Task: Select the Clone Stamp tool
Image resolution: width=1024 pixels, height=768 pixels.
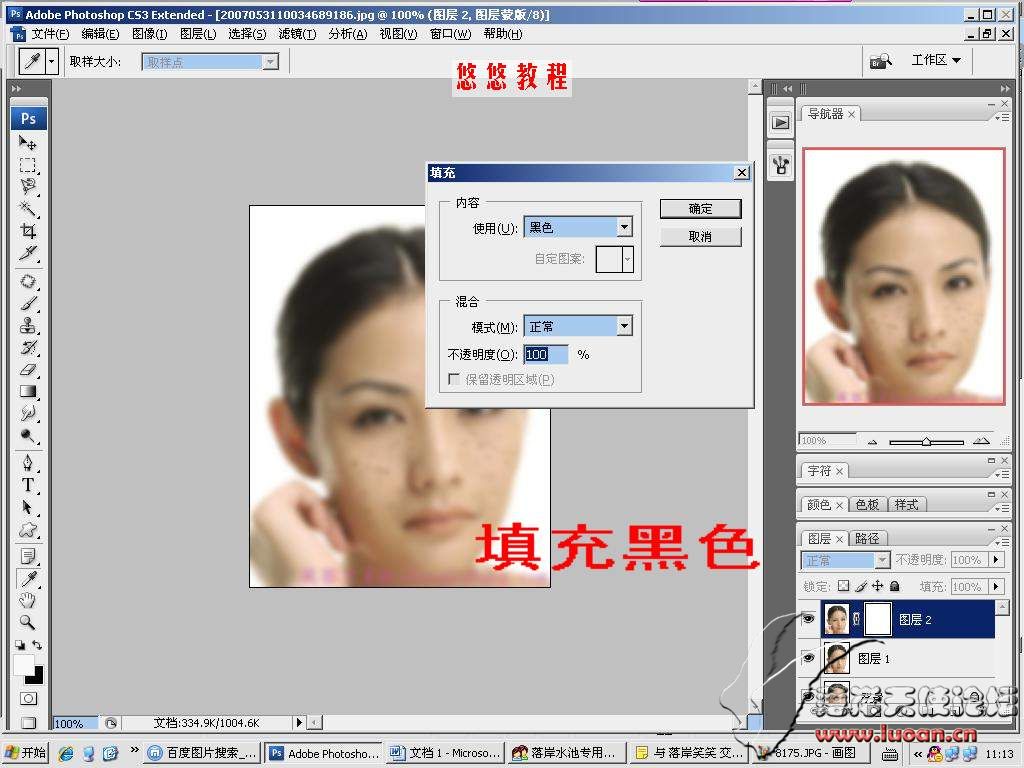Action: tap(27, 325)
